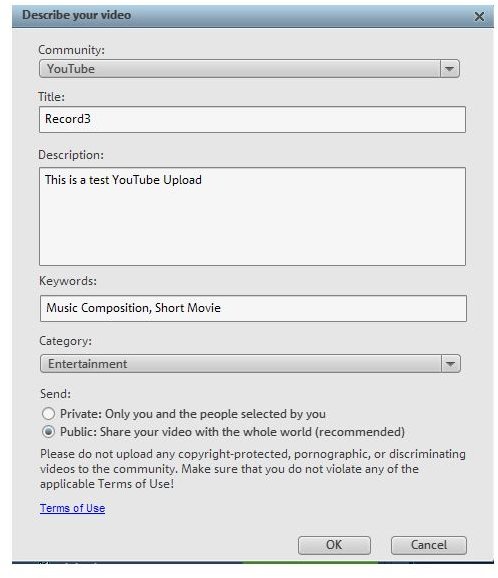Select the Private radio button
The width and height of the screenshot is (498, 578).
tap(48, 414)
